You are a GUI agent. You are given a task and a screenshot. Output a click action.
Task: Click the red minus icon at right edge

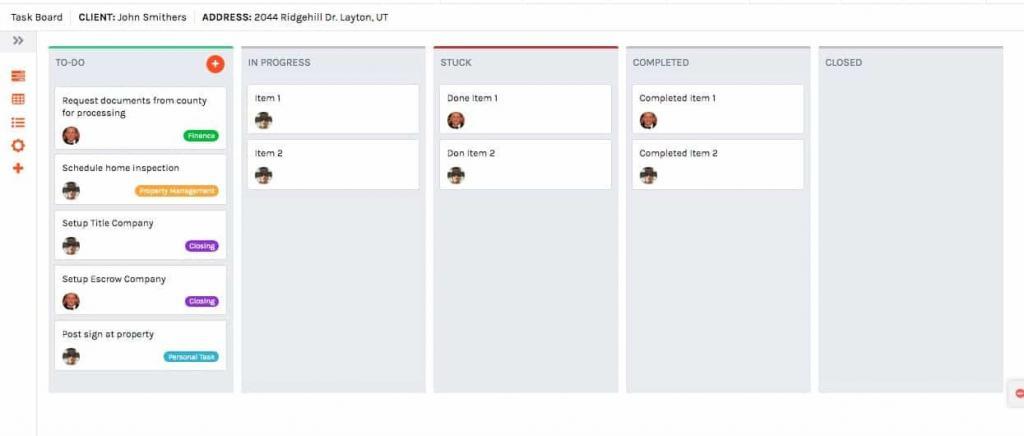point(1019,394)
